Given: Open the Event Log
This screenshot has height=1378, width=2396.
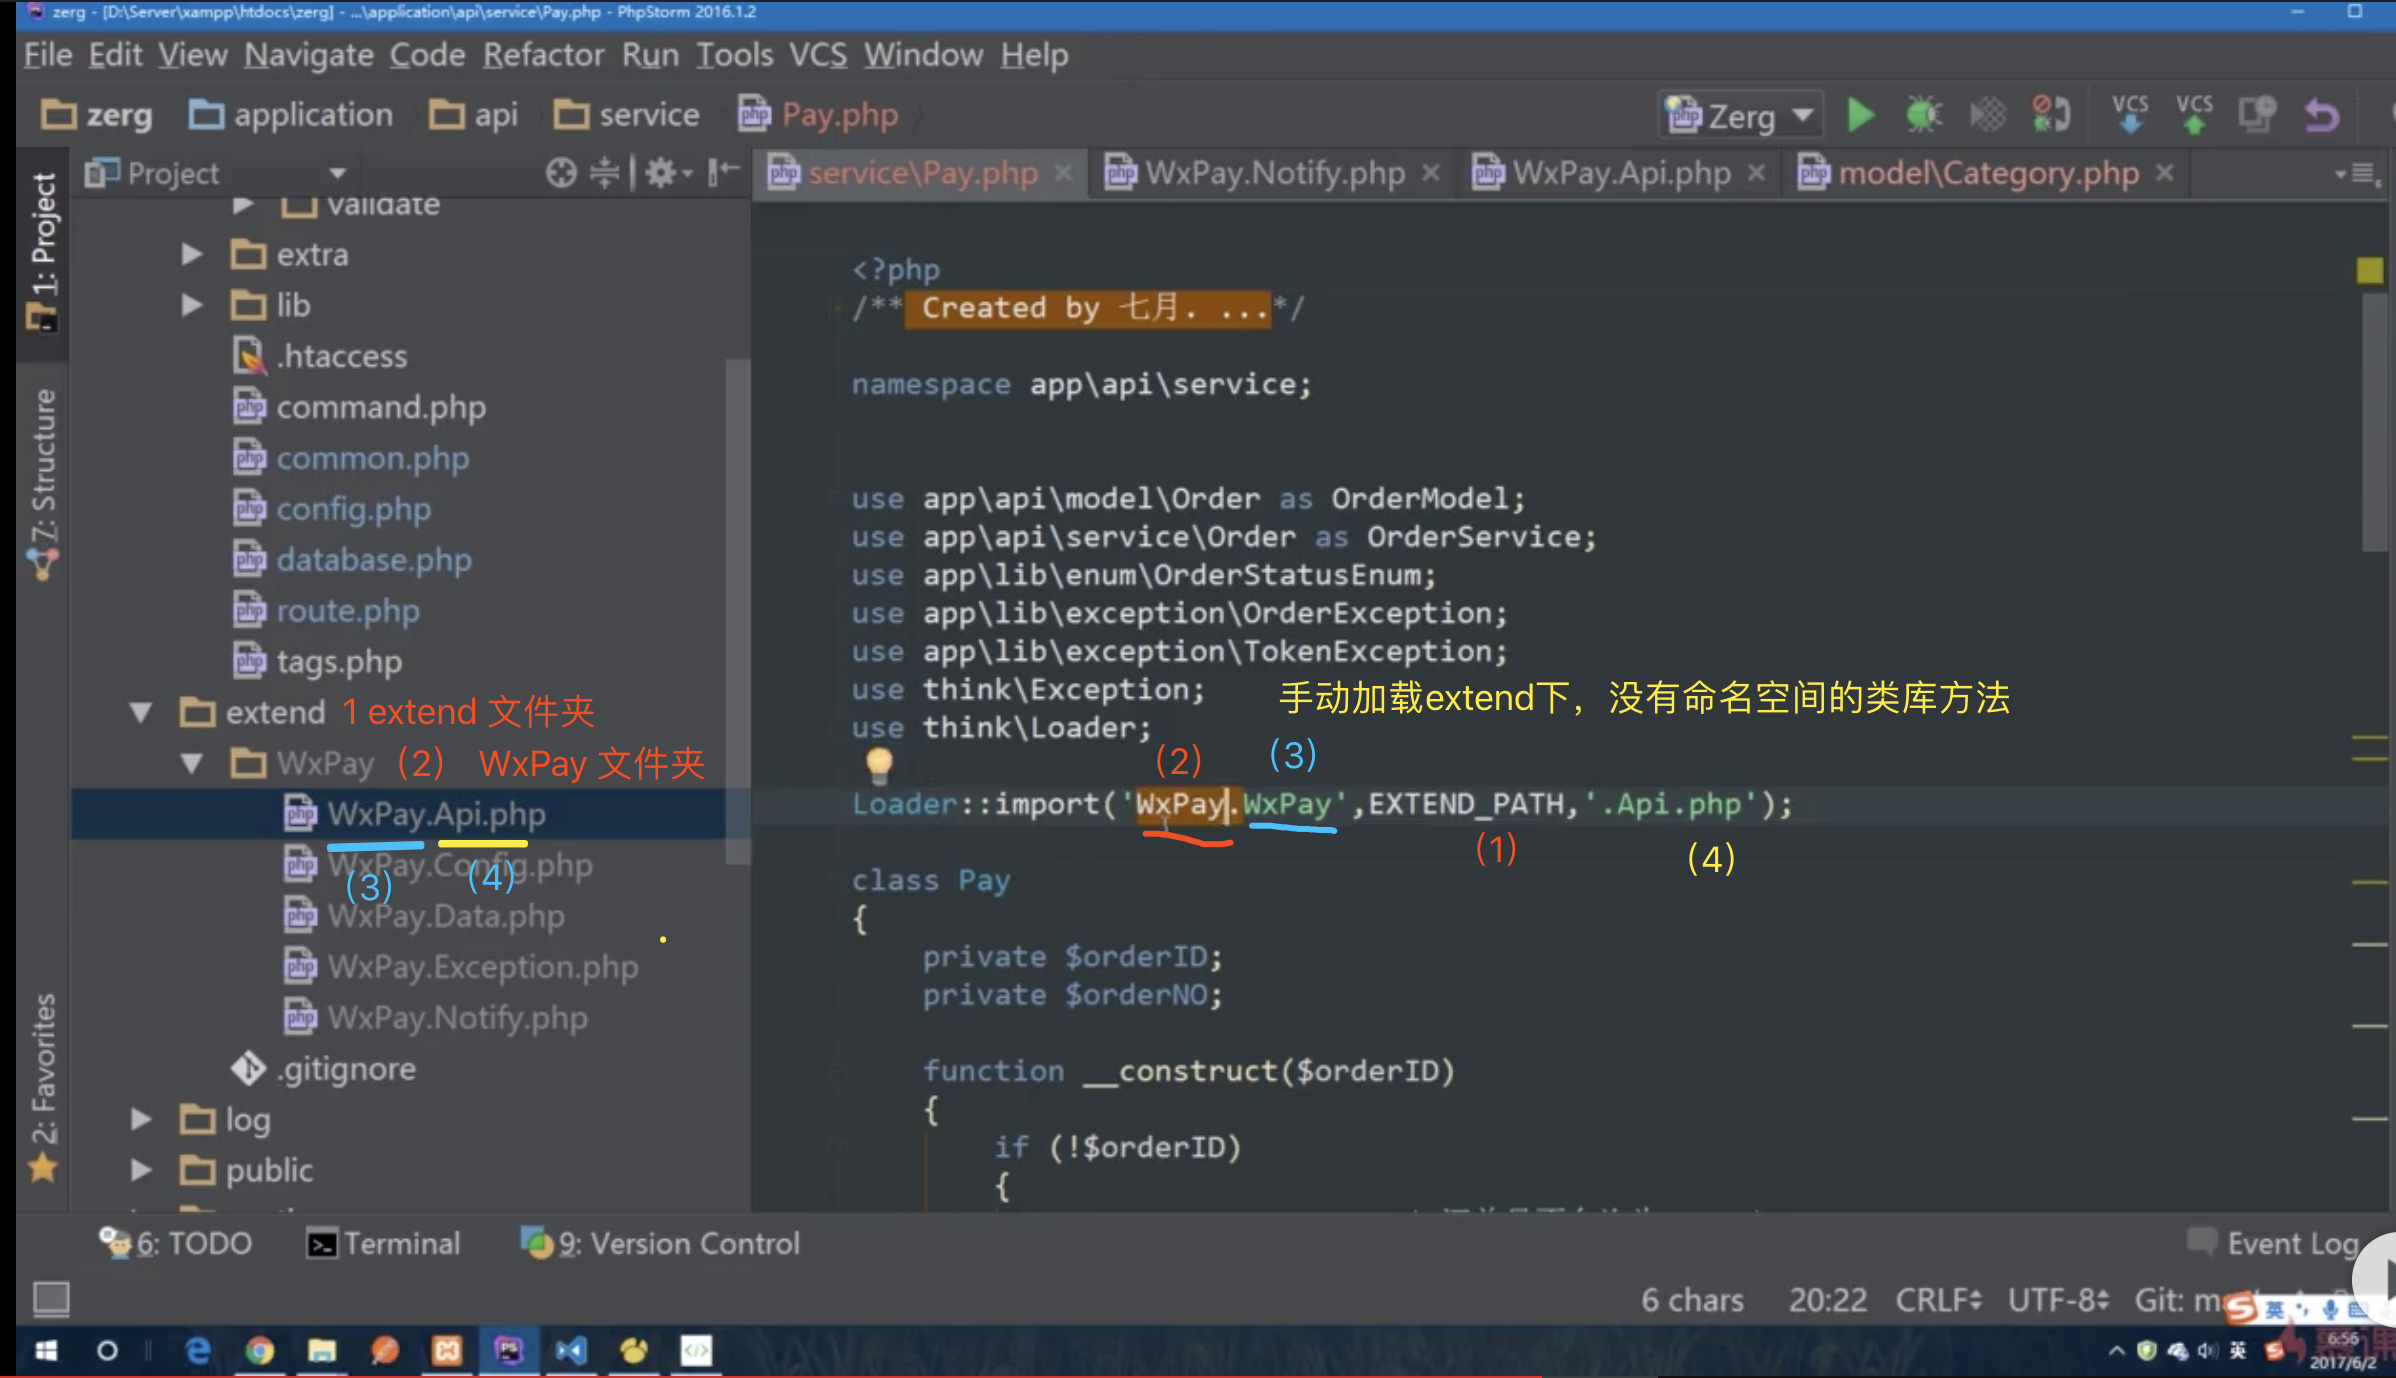Looking at the screenshot, I should coord(2273,1244).
